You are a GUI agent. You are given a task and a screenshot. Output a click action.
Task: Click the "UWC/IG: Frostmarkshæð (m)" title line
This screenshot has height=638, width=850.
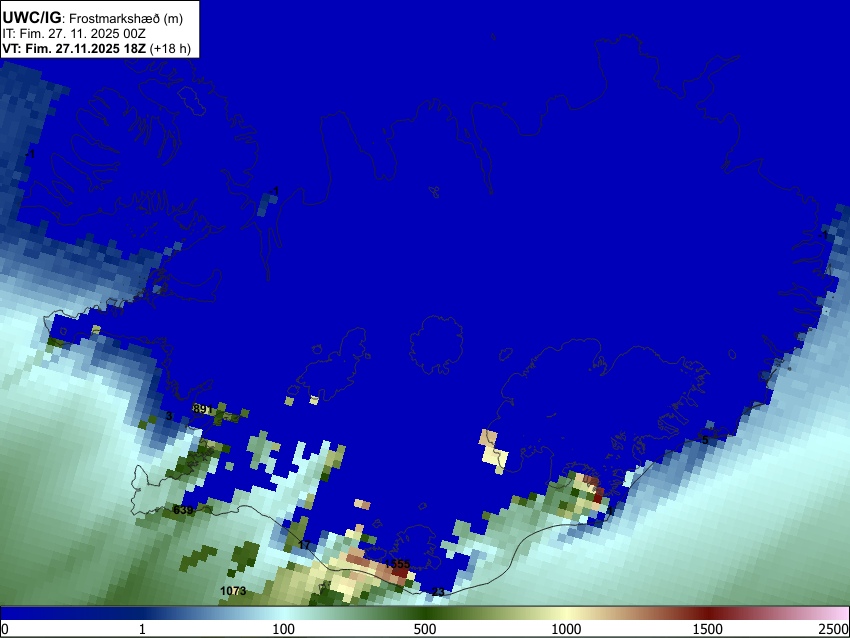(x=93, y=18)
